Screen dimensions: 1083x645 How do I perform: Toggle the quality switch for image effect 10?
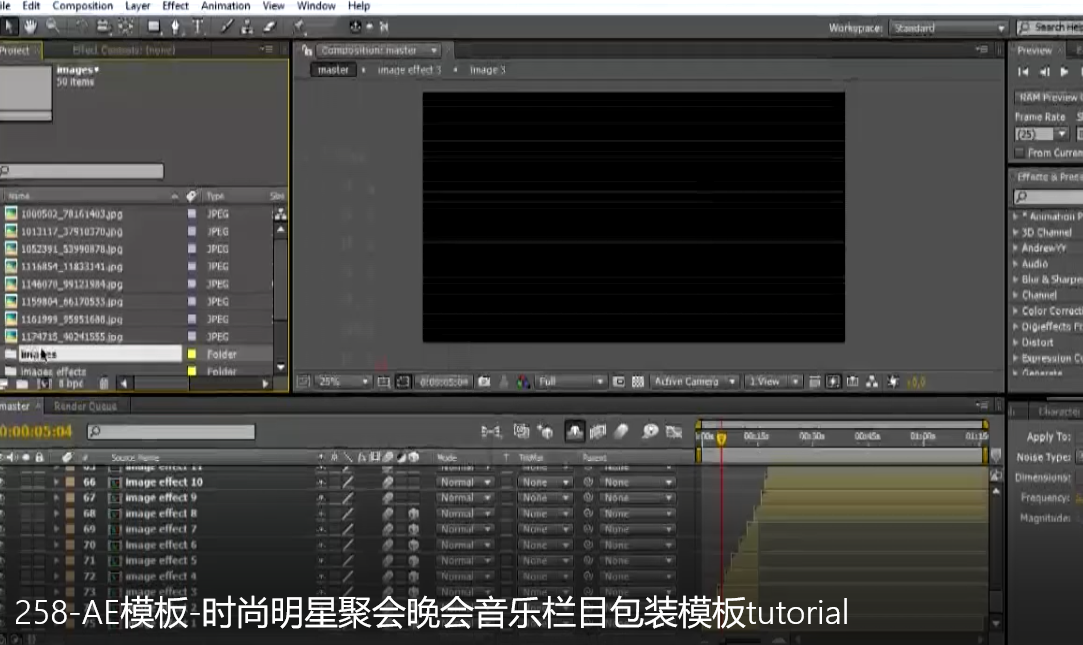point(348,482)
